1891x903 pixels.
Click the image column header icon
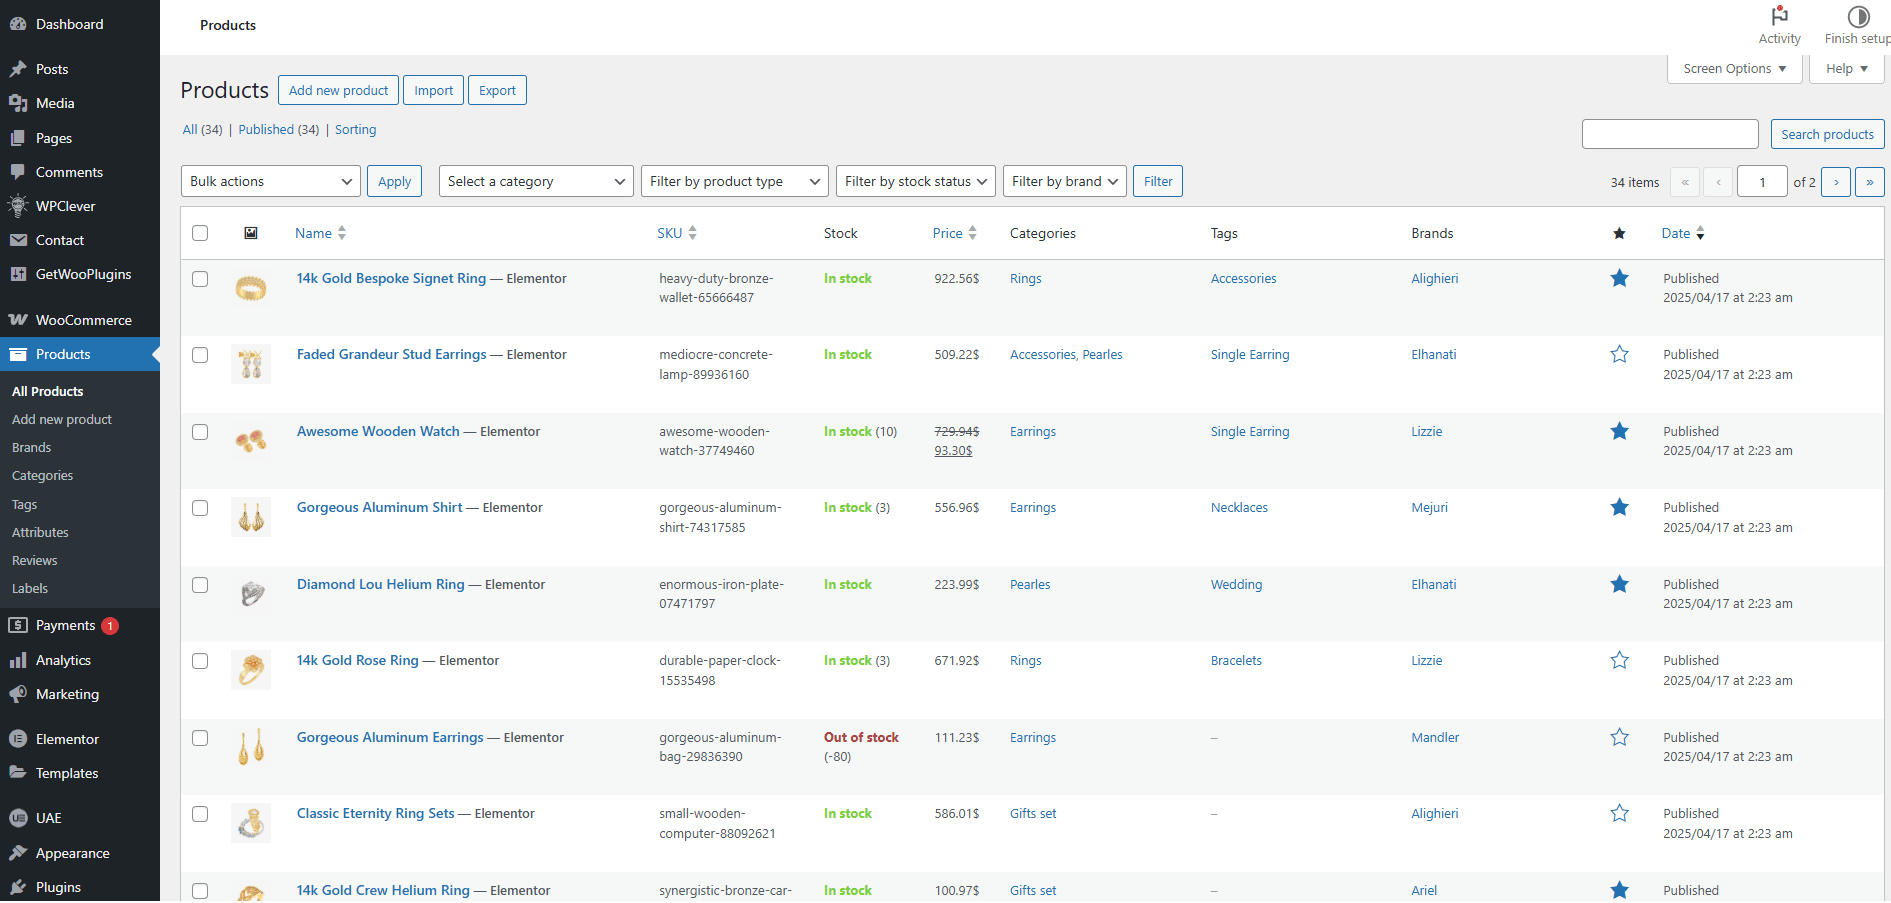[x=251, y=234]
